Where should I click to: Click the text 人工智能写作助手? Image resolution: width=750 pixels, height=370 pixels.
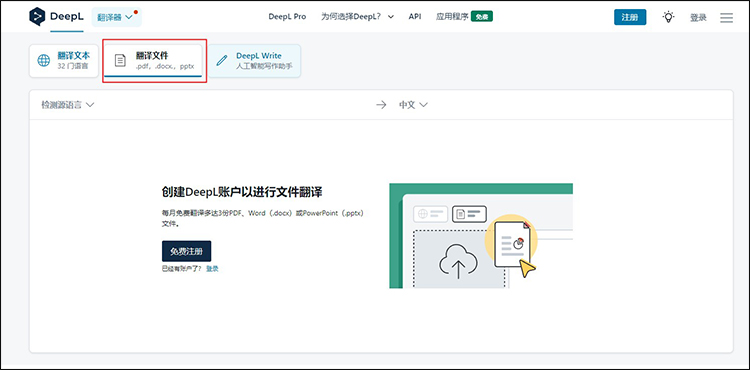(x=264, y=66)
